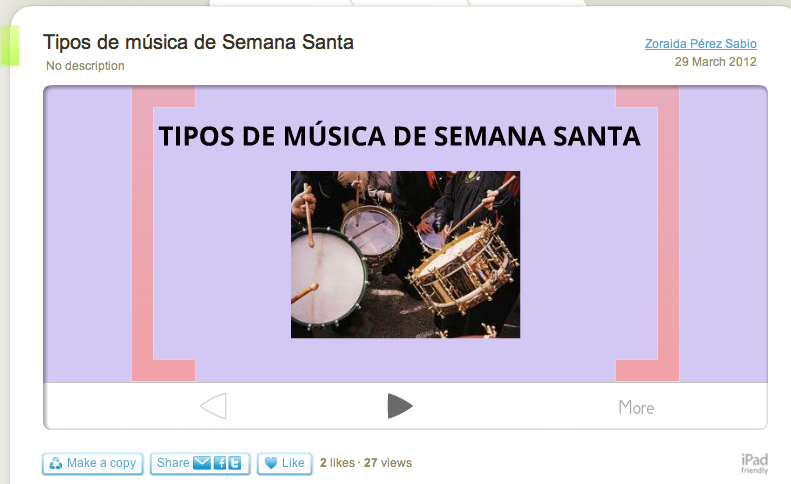Open the More options menu
791x484 pixels.
pos(636,407)
